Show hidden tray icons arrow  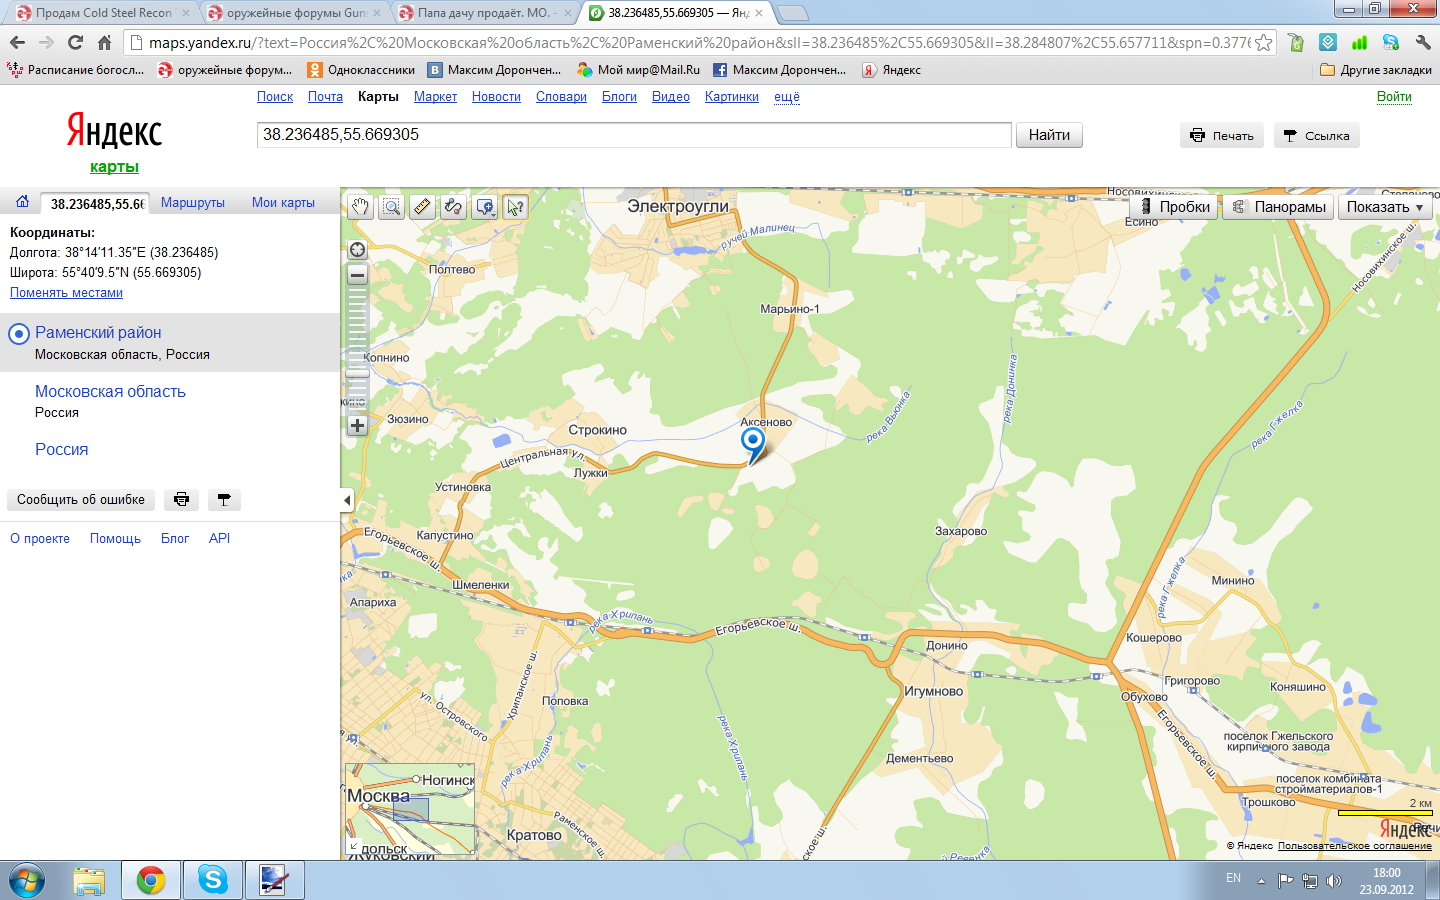1261,881
